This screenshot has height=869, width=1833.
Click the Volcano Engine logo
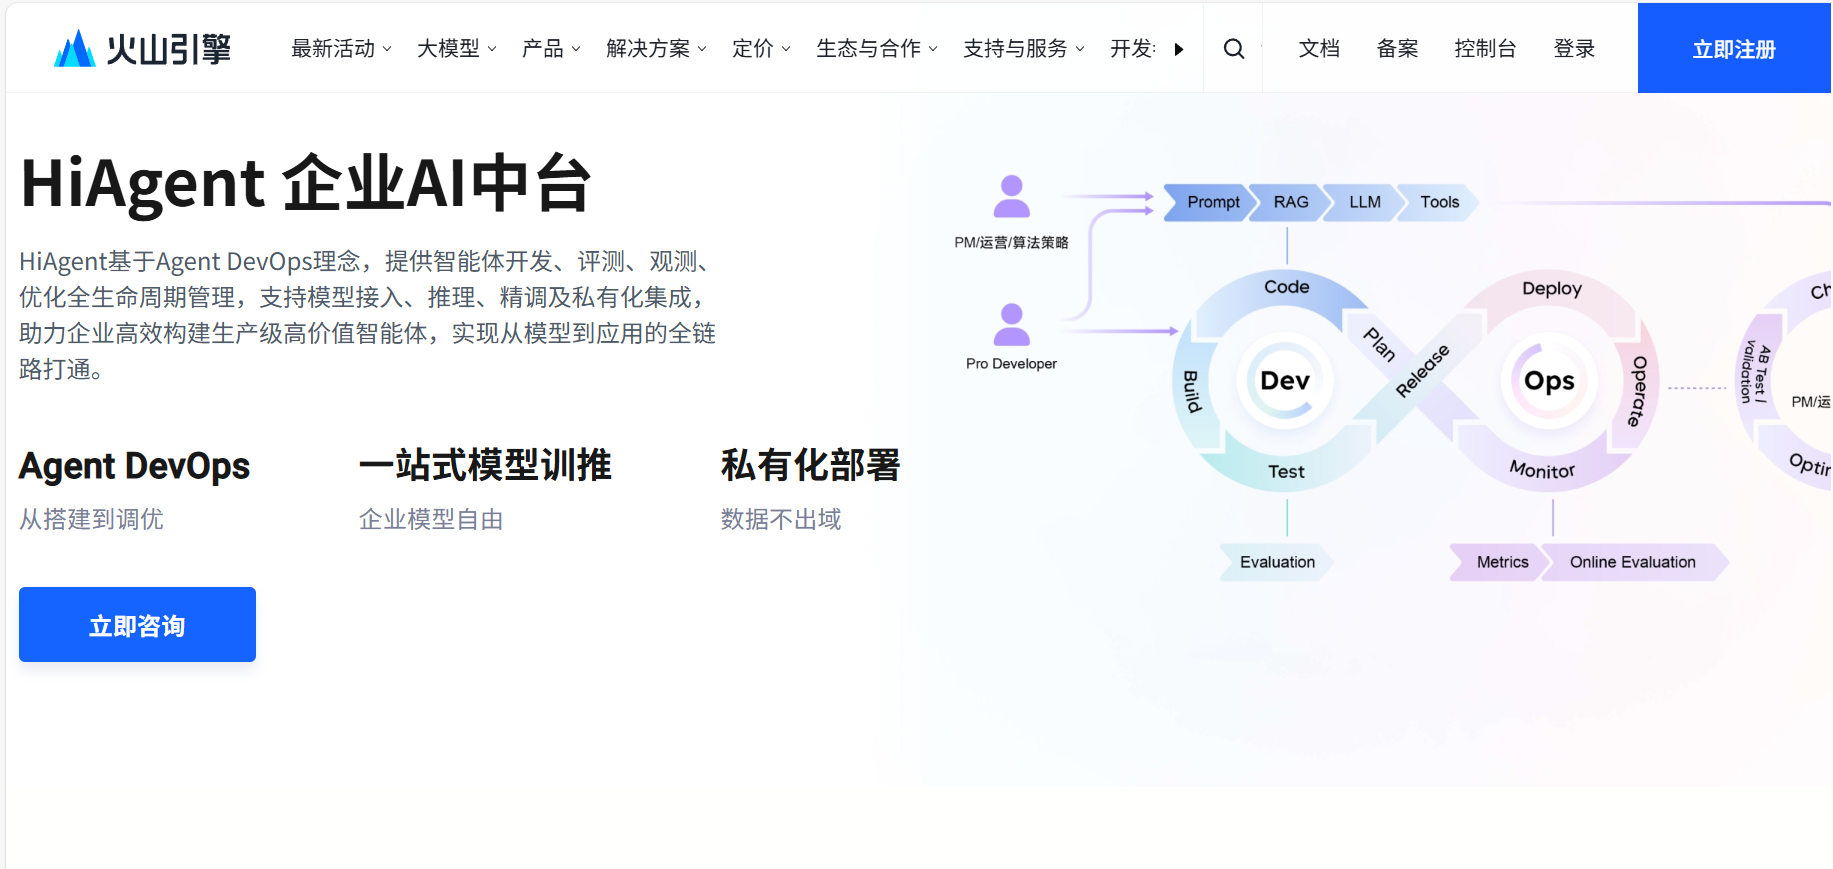(142, 48)
